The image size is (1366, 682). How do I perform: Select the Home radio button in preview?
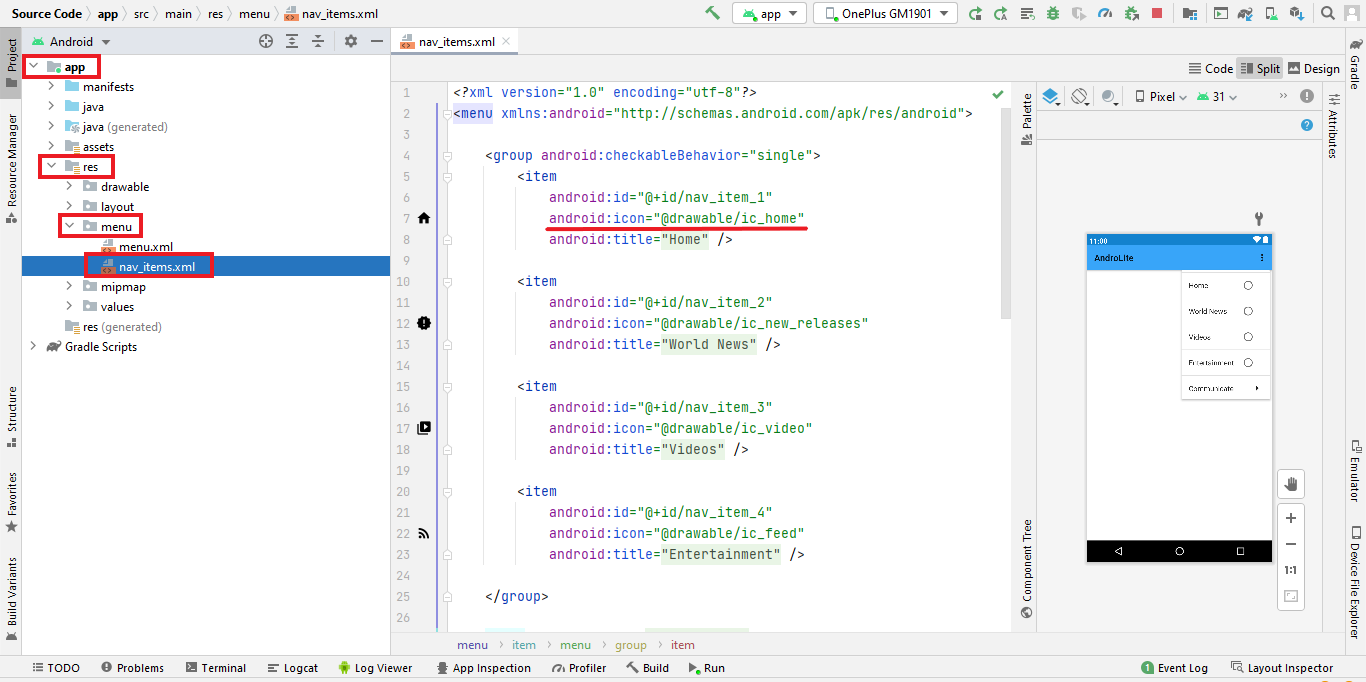pos(1248,285)
